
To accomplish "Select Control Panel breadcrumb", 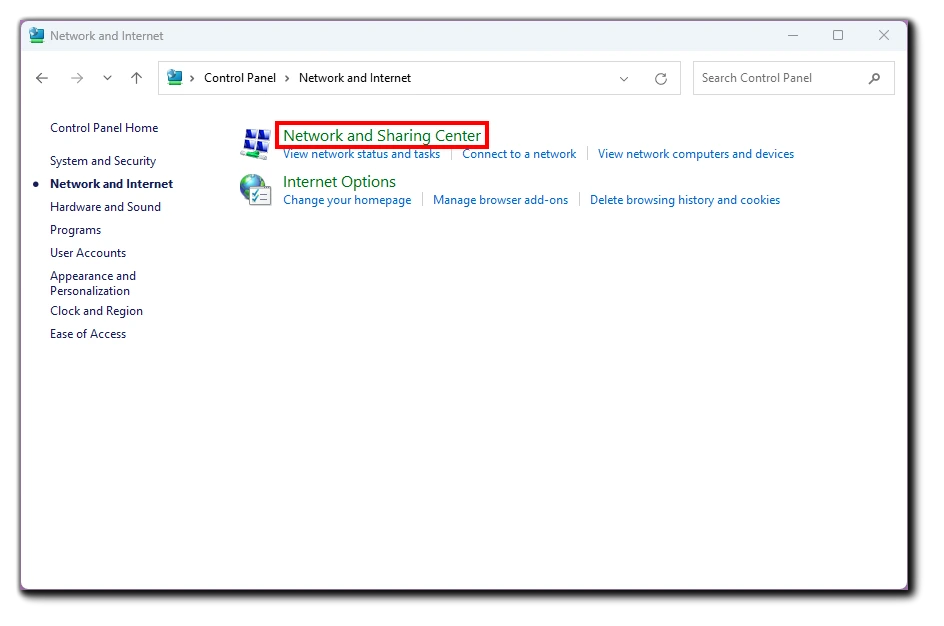I will click(240, 78).
